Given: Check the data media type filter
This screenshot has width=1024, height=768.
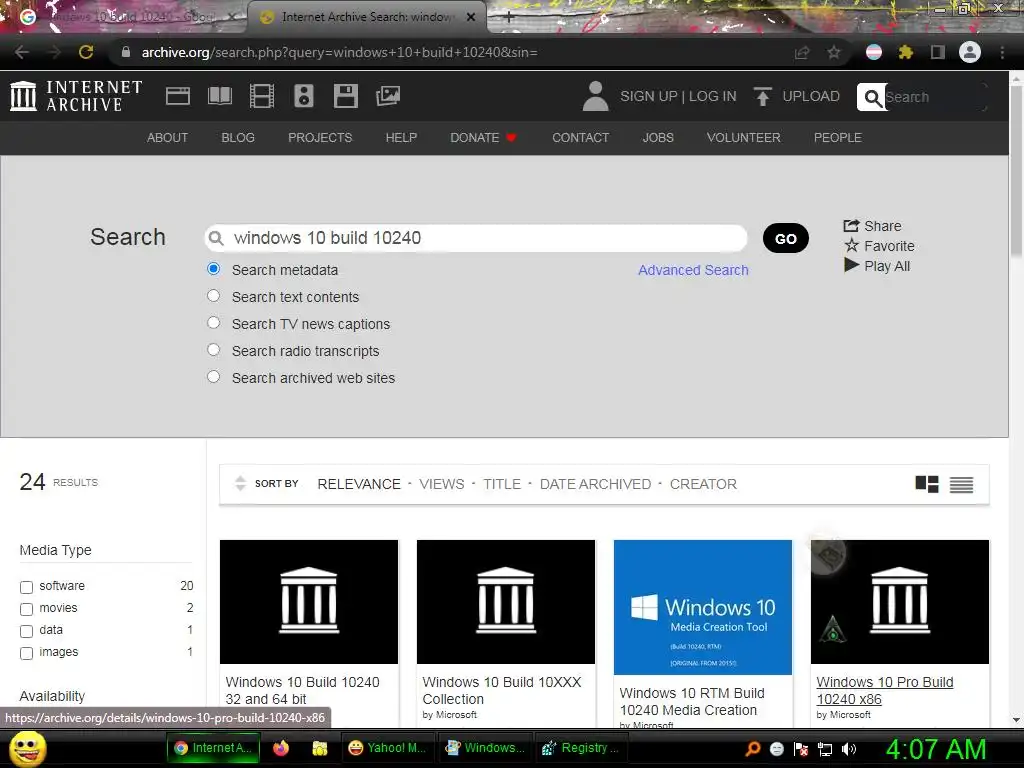Looking at the screenshot, I should pyautogui.click(x=27, y=632).
